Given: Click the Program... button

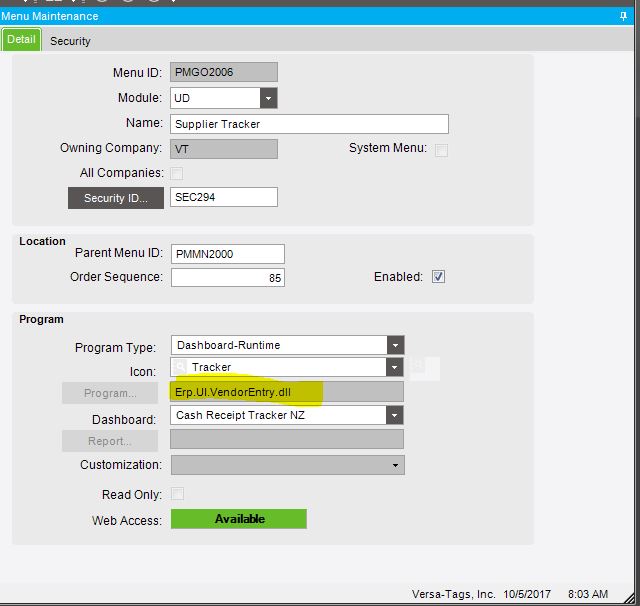Looking at the screenshot, I should click(110, 393).
